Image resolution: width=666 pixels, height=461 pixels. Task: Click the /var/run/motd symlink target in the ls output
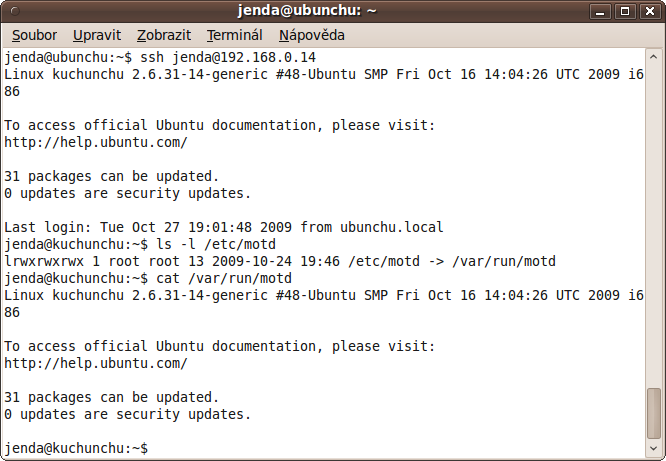tap(504, 261)
